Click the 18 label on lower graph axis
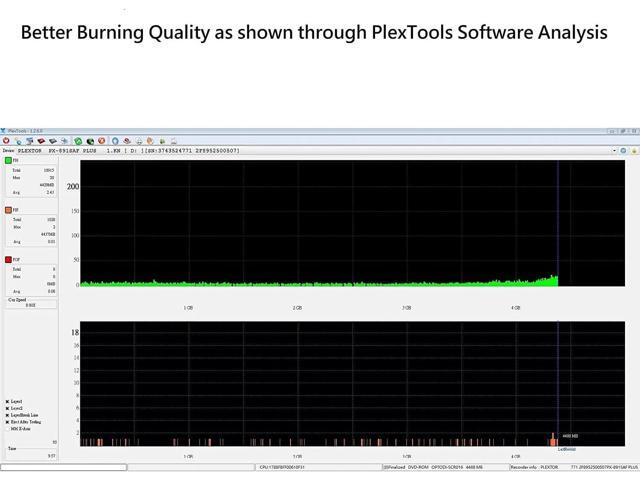The height and width of the screenshot is (480, 640). tap(75, 333)
